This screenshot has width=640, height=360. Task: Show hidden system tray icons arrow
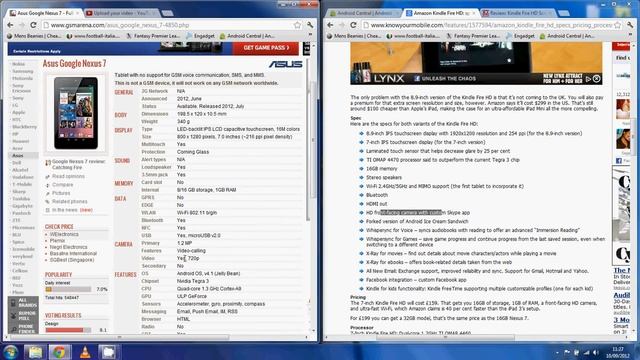coord(558,352)
